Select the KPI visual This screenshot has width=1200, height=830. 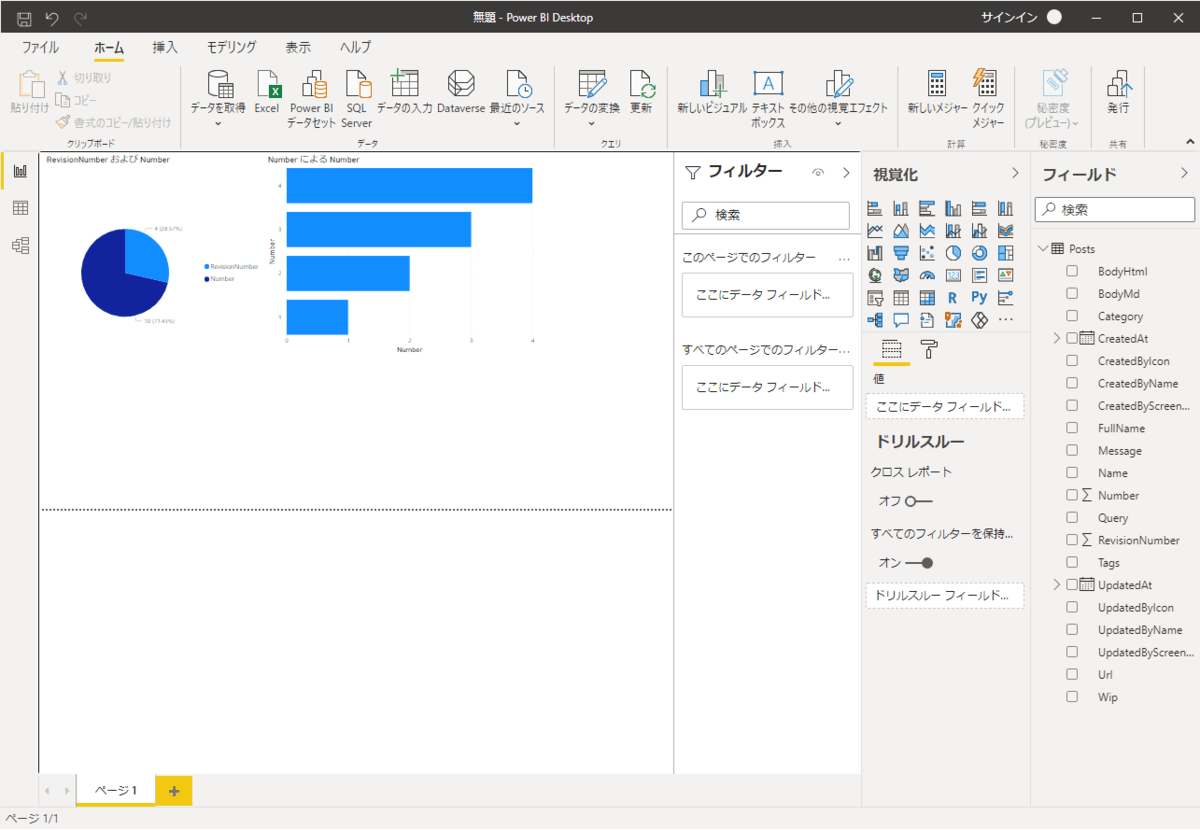point(1005,275)
